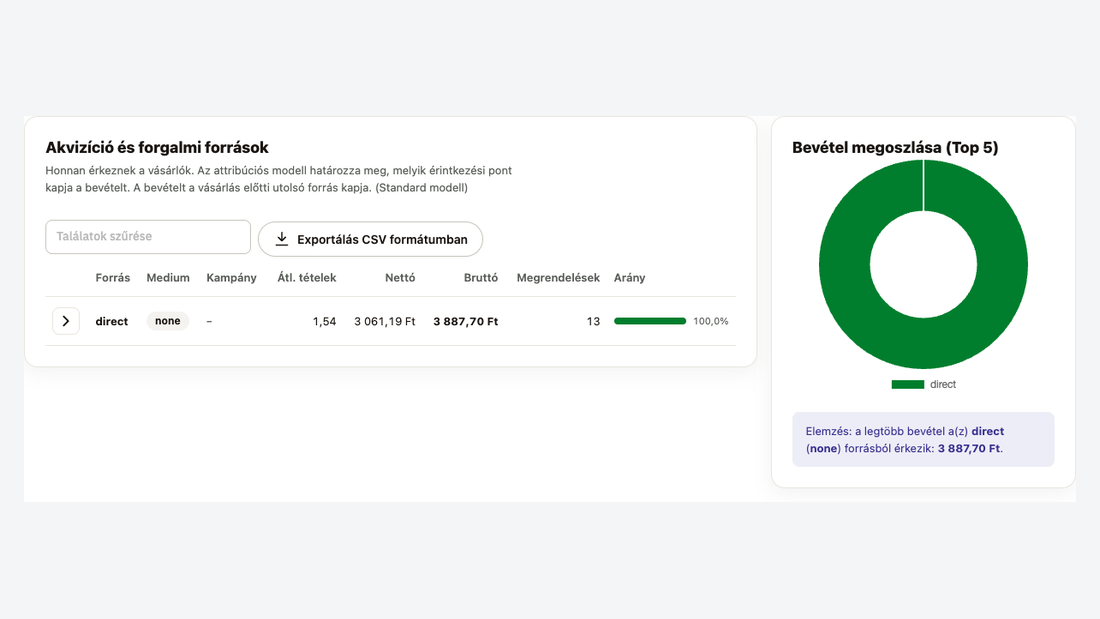1100x619 pixels.
Task: Expand the direct source row chevron
Action: point(66,321)
